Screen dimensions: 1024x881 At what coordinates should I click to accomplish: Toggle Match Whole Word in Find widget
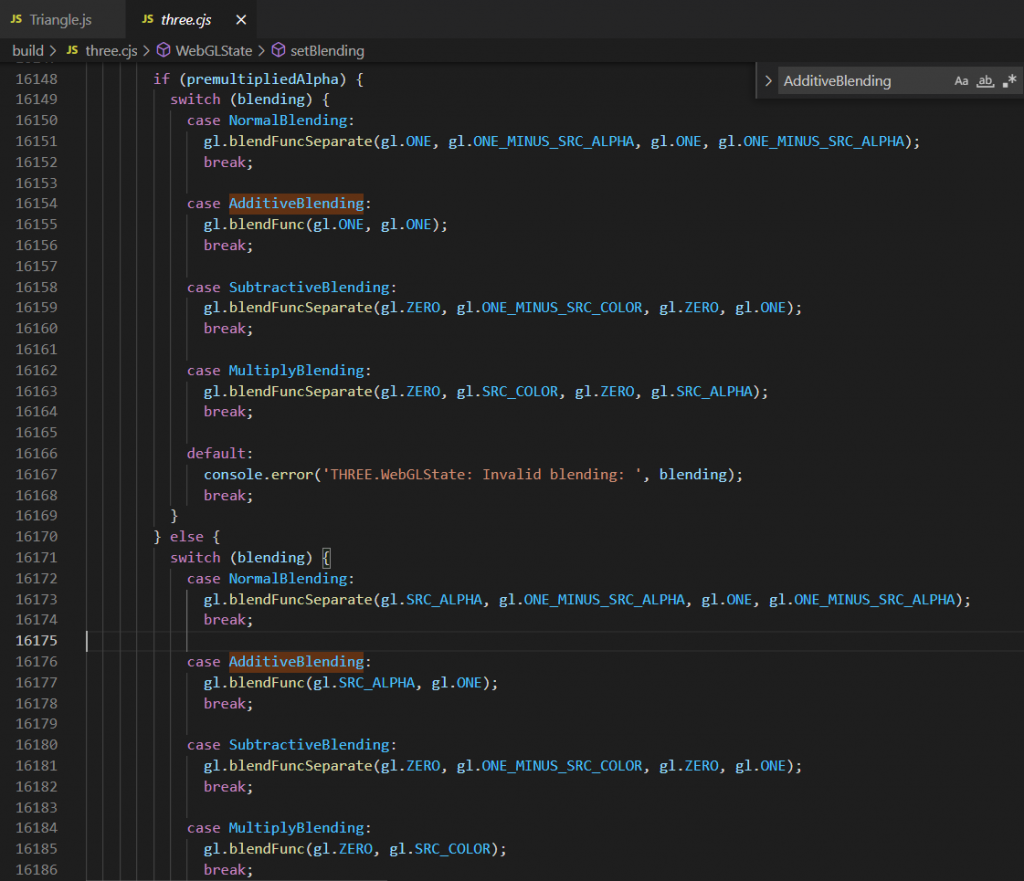(x=985, y=81)
